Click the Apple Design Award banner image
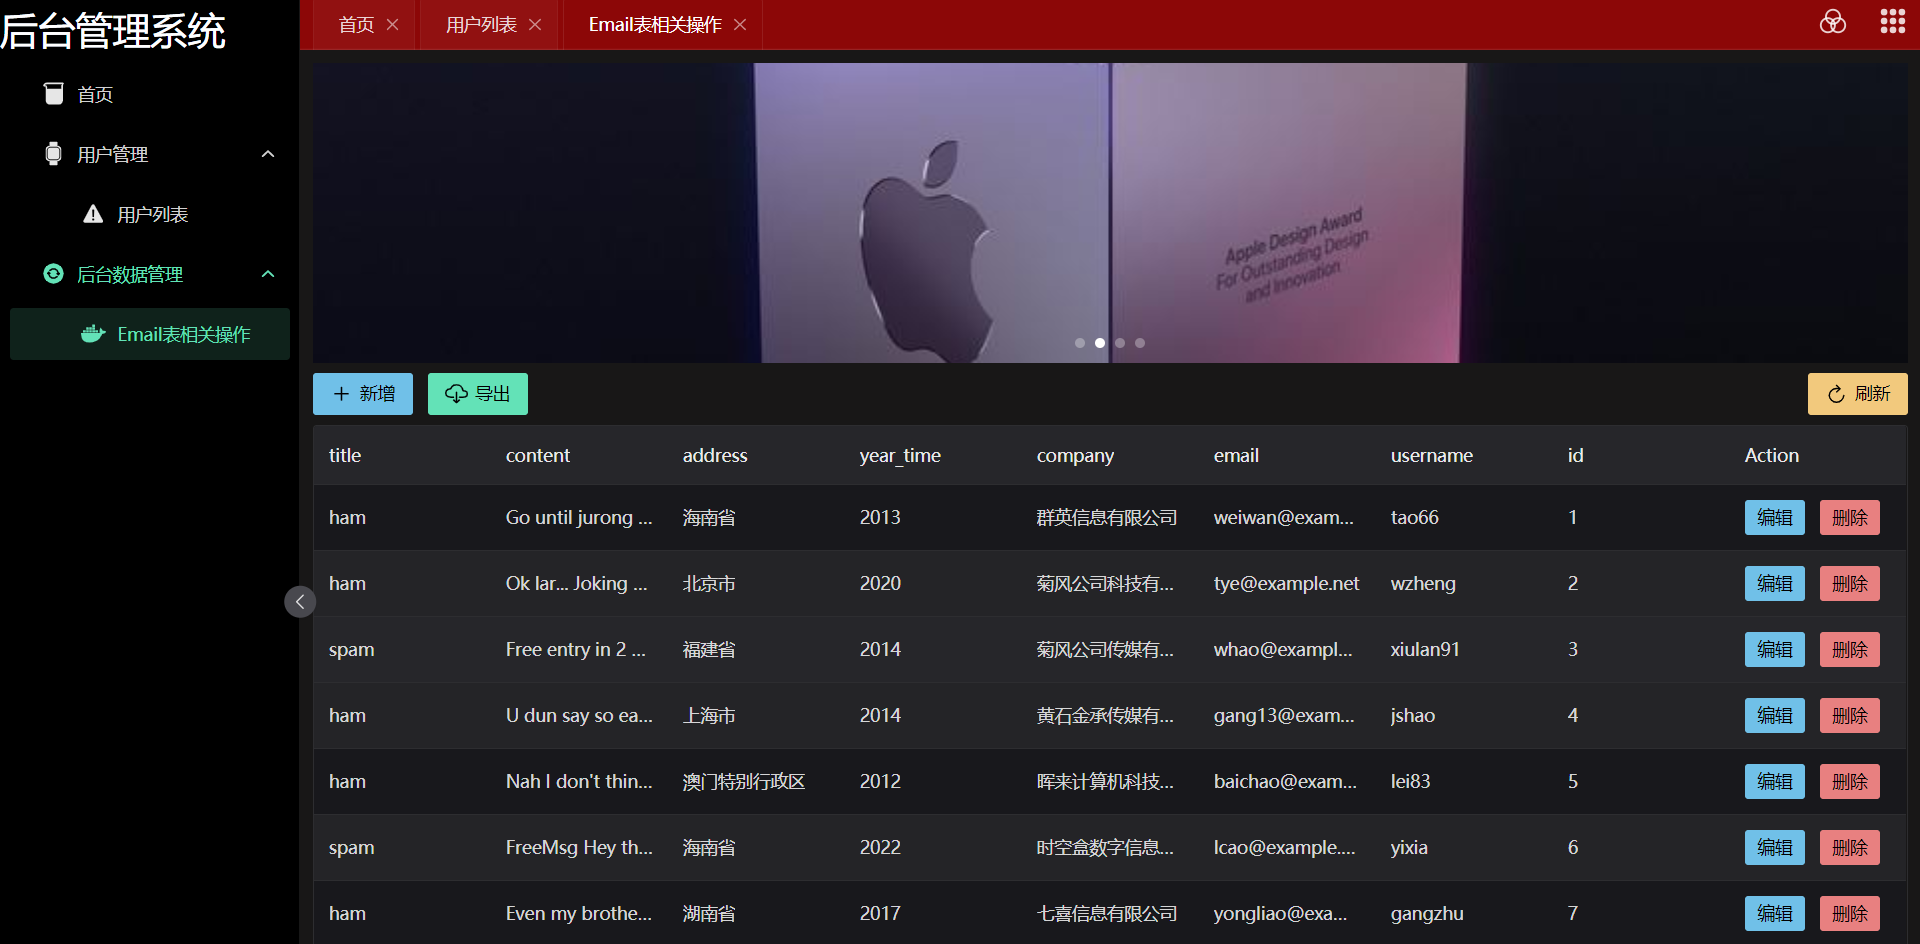 tap(1110, 213)
